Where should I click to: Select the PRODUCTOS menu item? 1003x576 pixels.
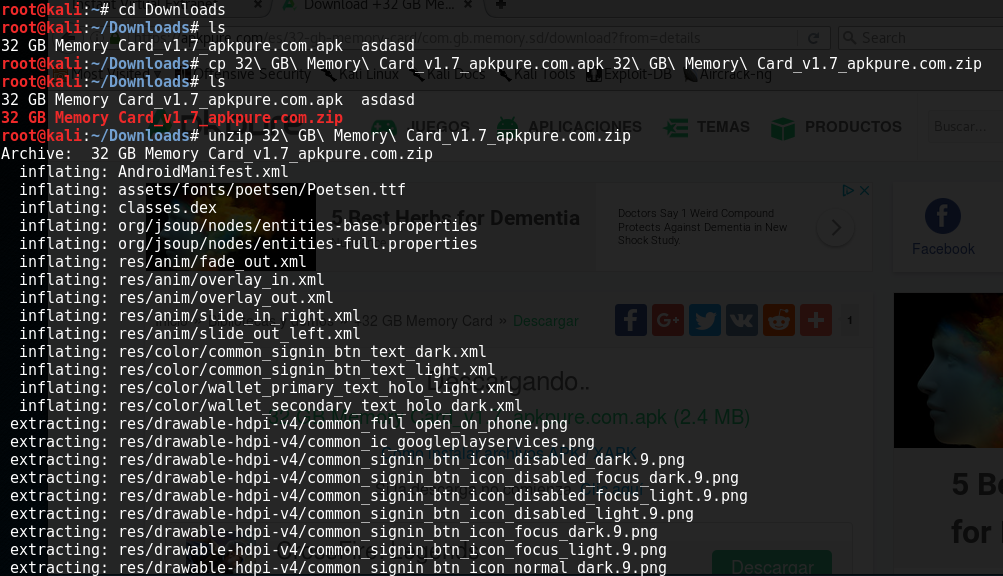click(x=852, y=128)
